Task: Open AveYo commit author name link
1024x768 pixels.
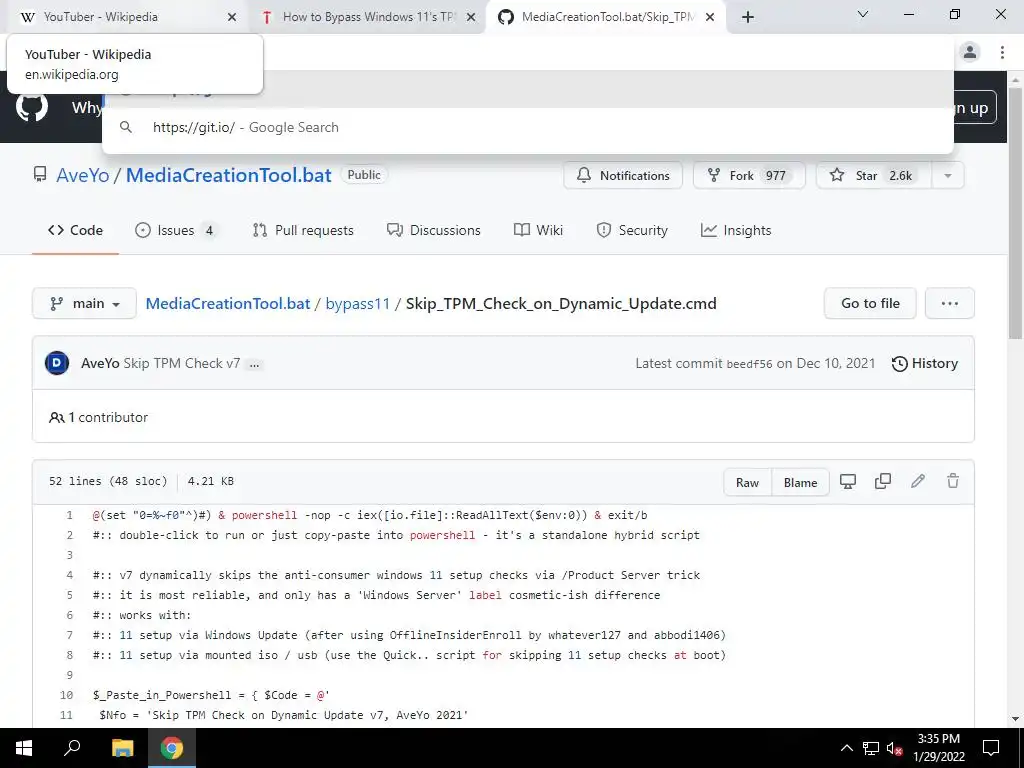Action: (x=100, y=363)
